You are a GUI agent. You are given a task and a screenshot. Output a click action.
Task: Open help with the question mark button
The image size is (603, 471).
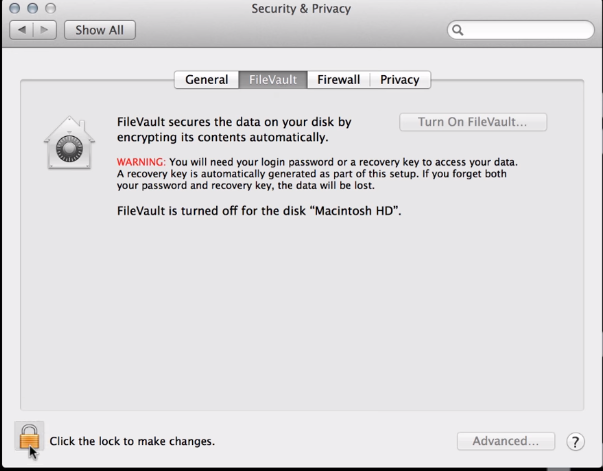[575, 442]
